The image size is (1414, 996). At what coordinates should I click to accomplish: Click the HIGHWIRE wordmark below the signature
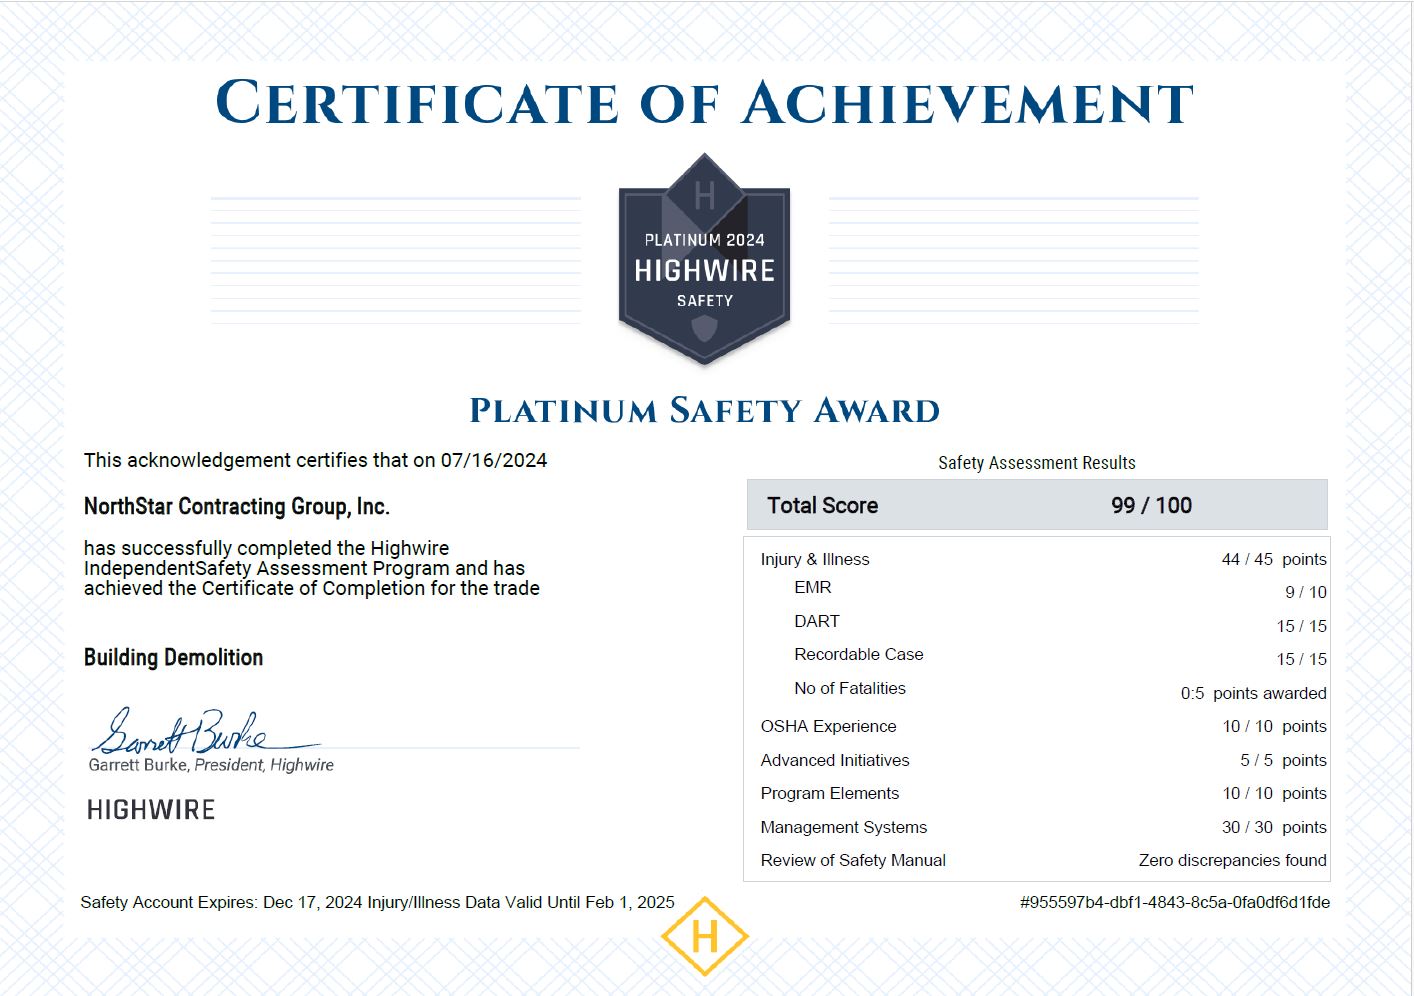[x=151, y=810]
